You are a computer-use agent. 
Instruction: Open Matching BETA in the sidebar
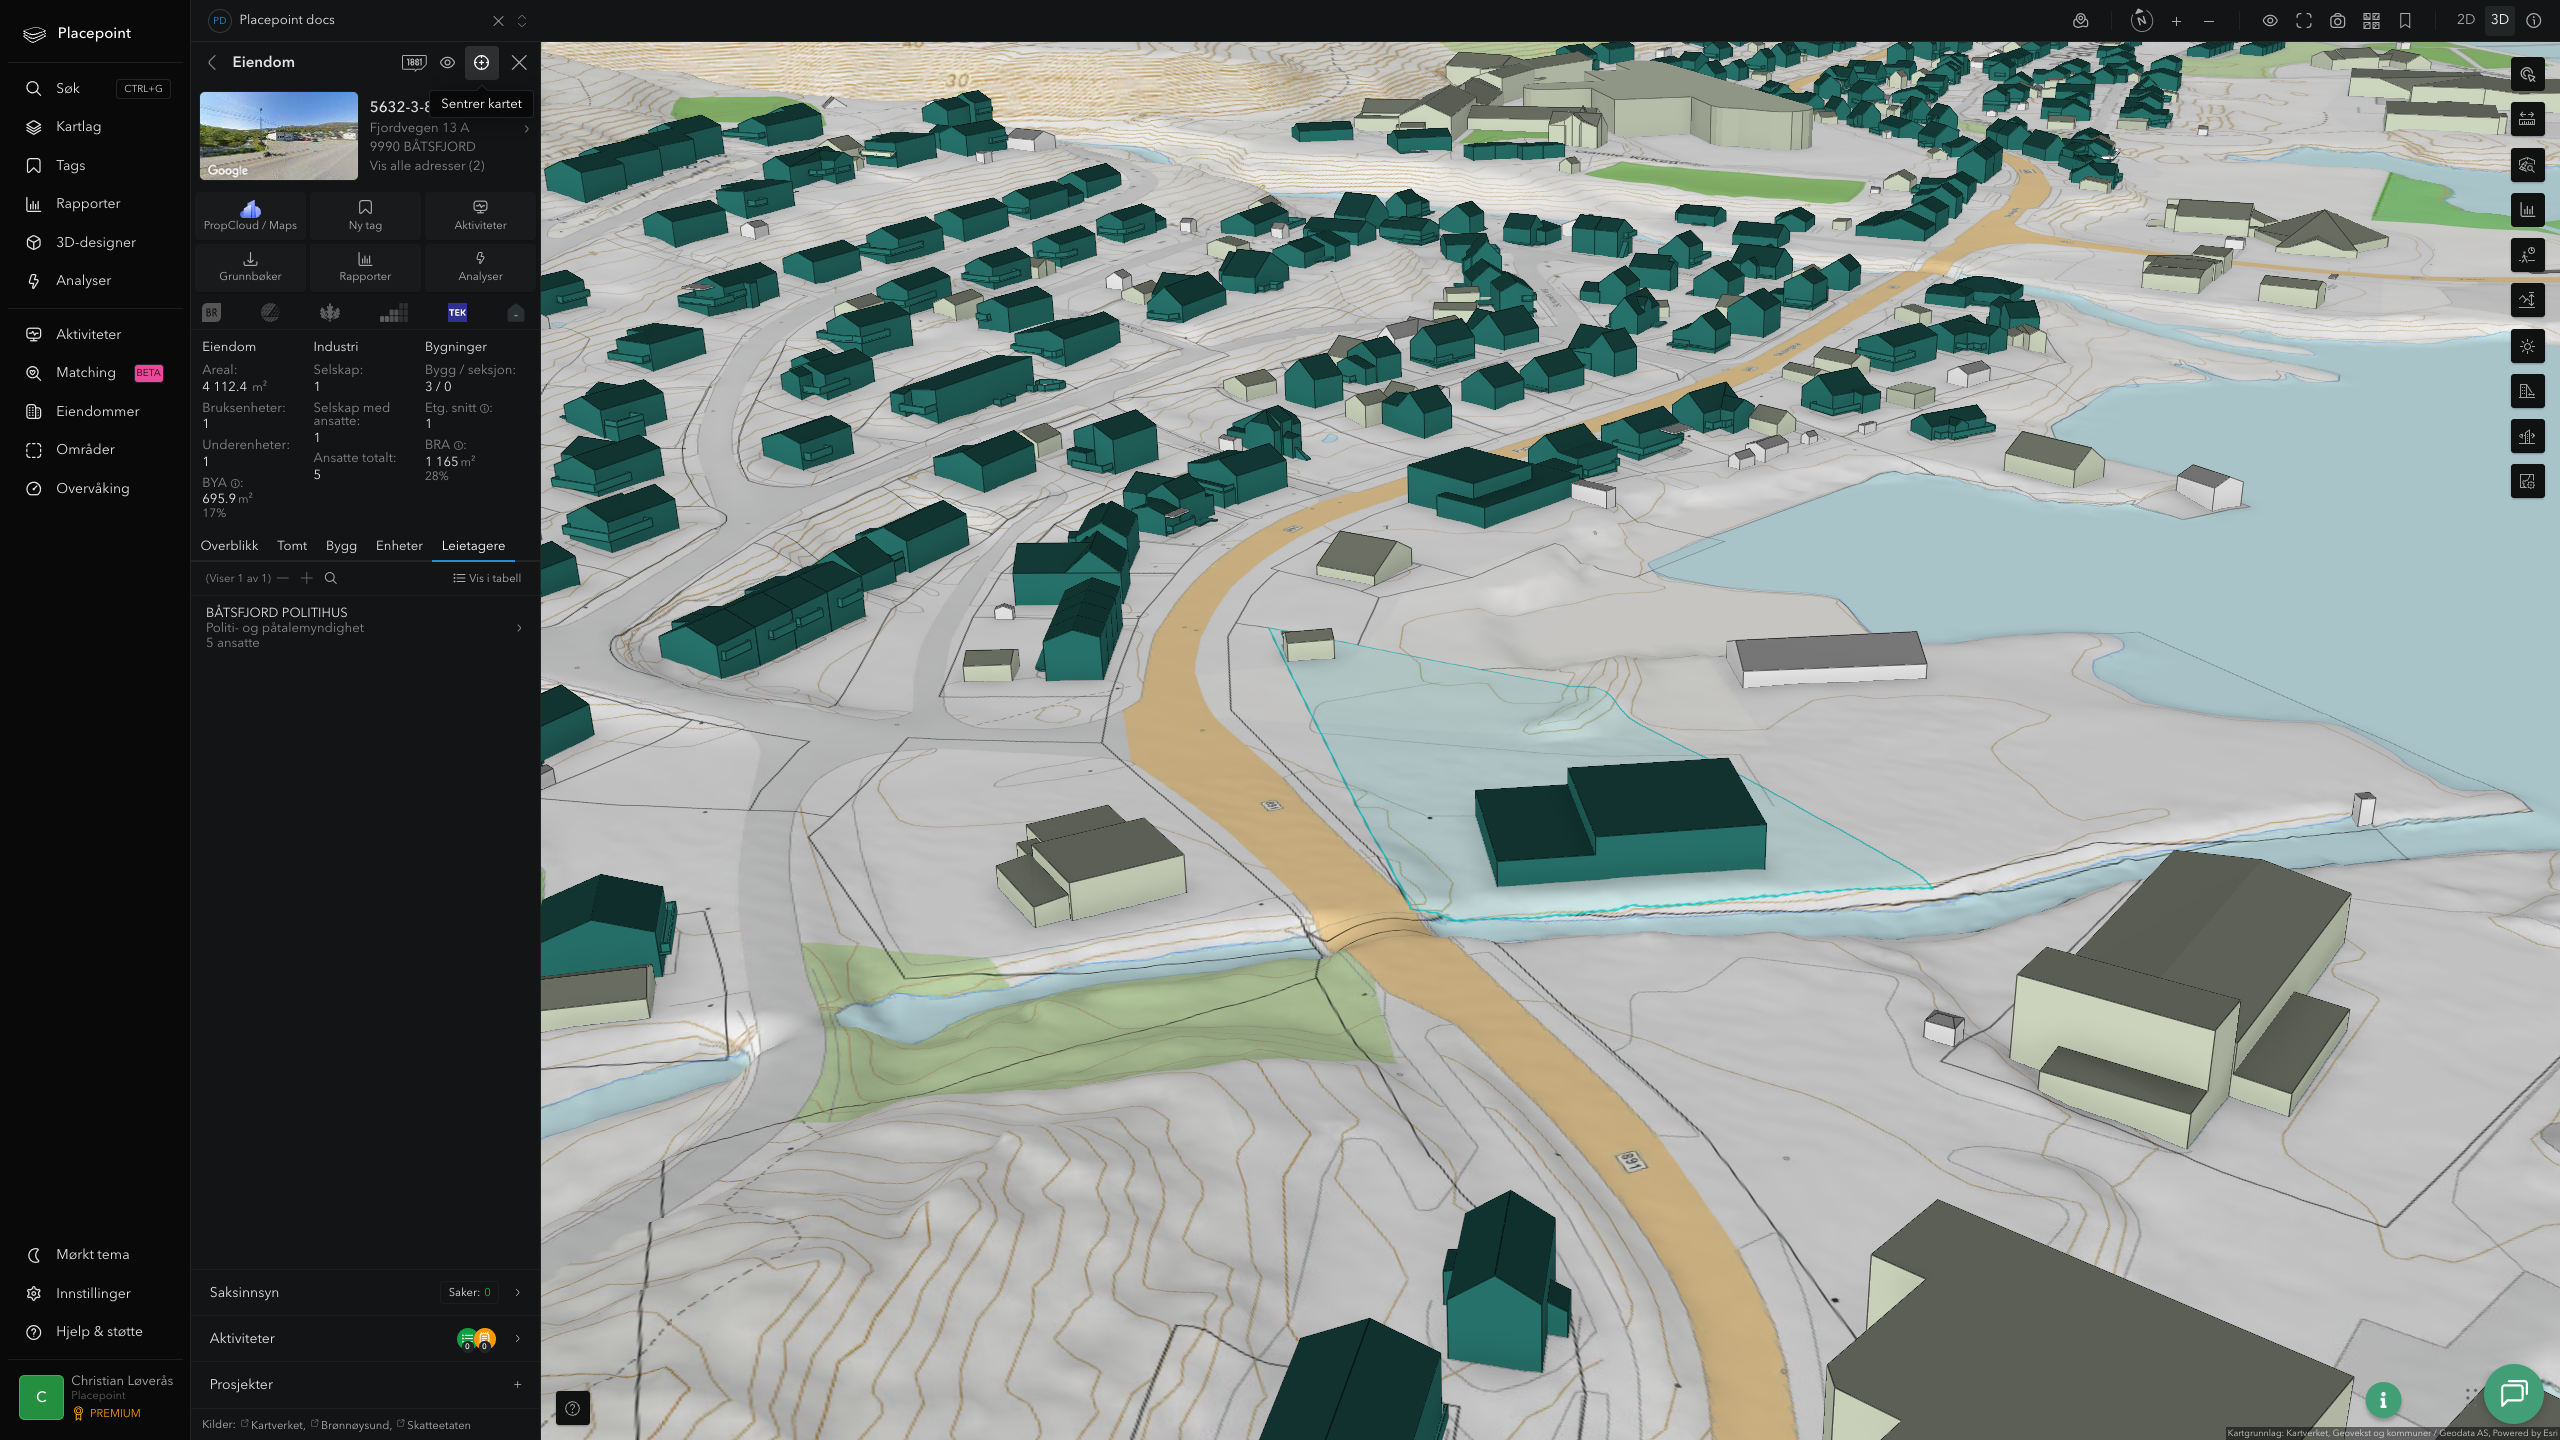click(97, 373)
